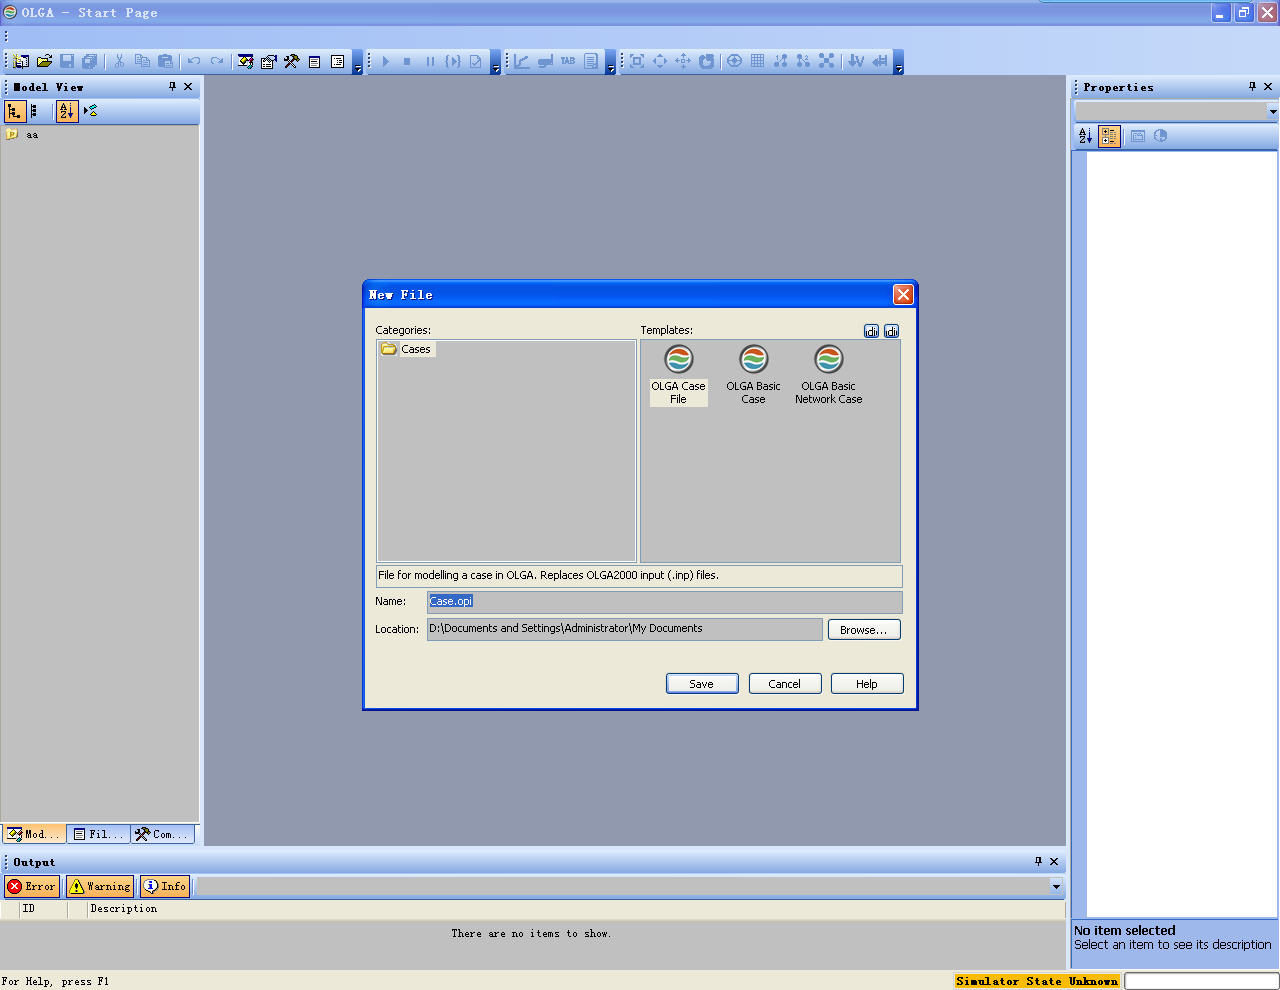This screenshot has width=1280, height=990.
Task: Close the Output panel
Action: tap(1054, 861)
